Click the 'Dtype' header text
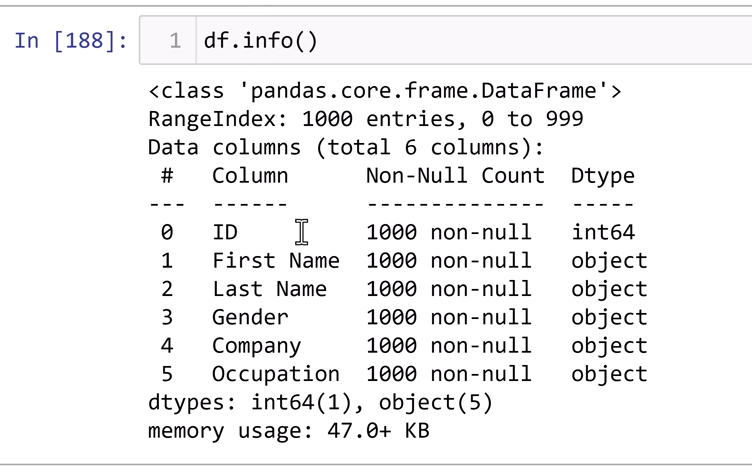The image size is (752, 473). 603,176
